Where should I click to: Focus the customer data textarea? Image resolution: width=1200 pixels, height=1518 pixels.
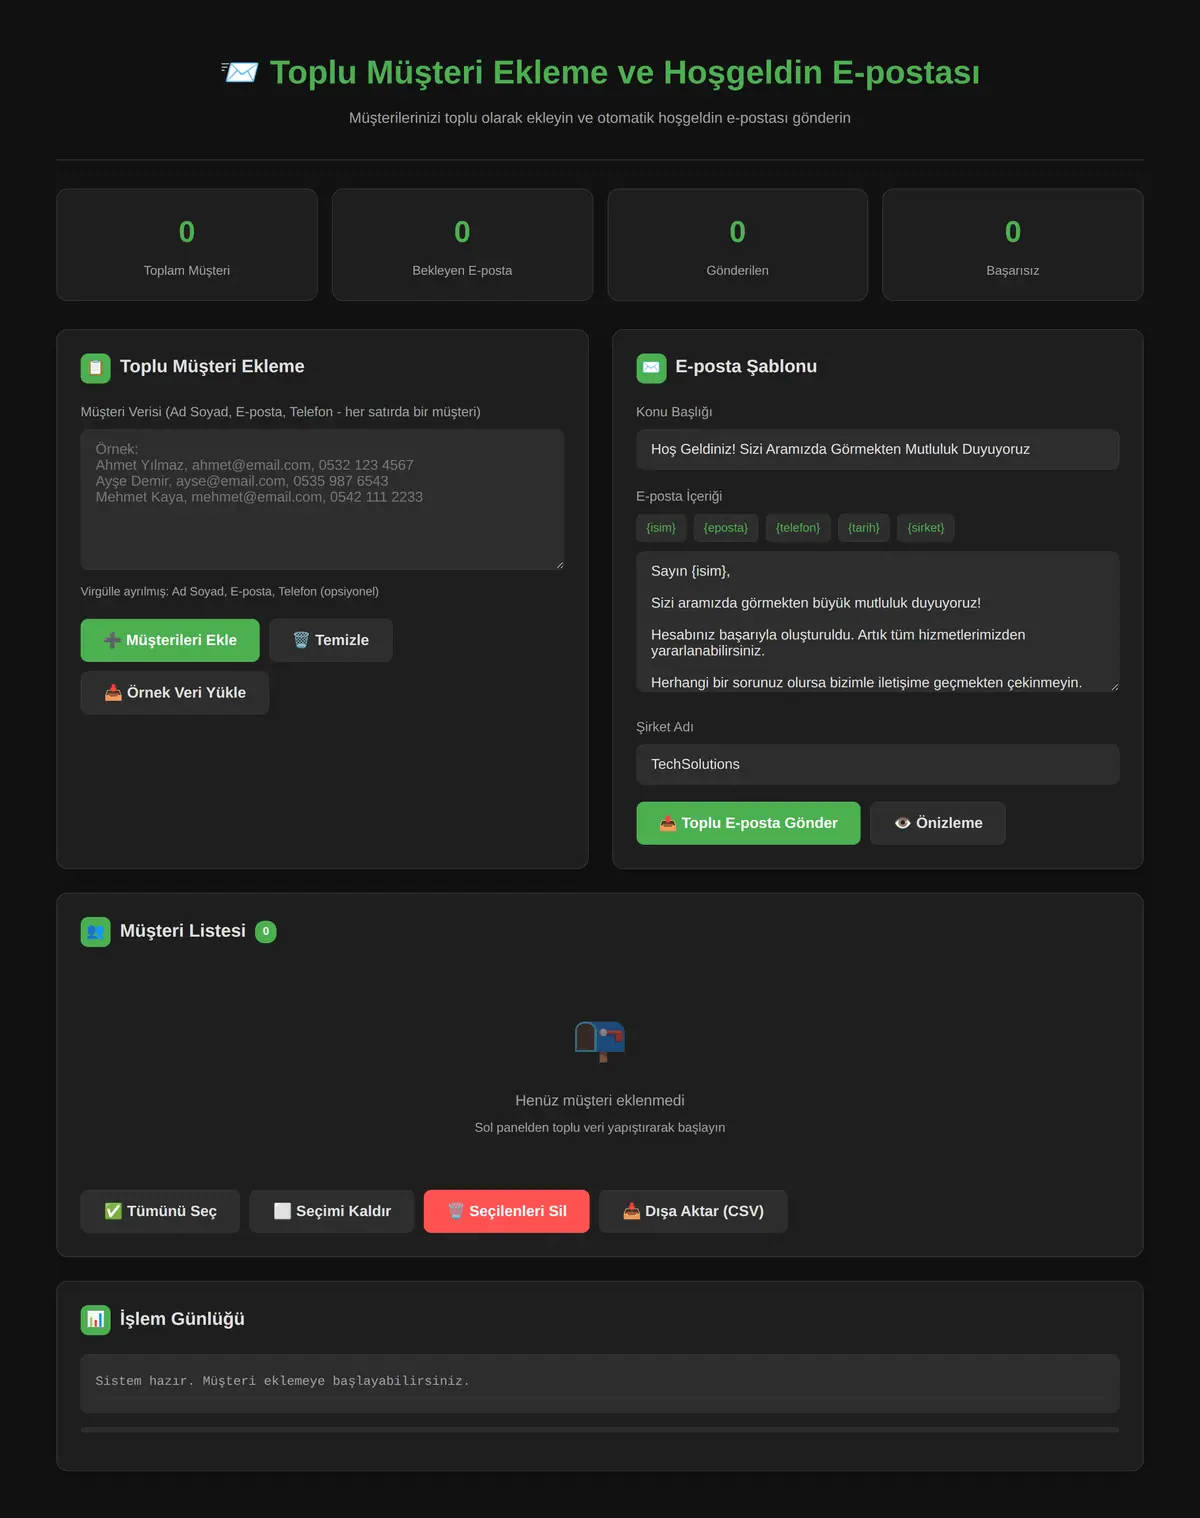click(x=322, y=500)
